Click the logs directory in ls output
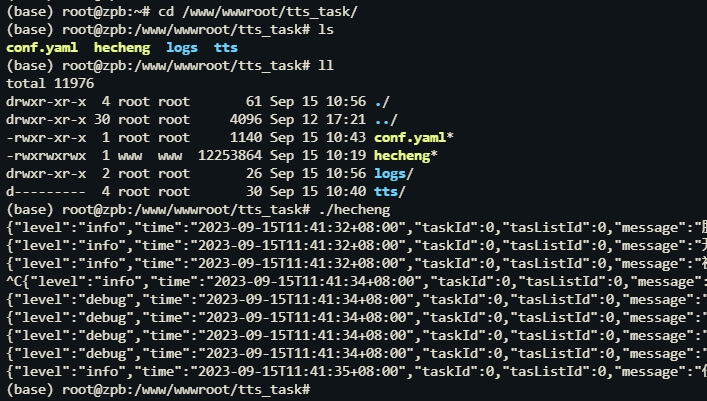This screenshot has width=707, height=401. (182, 47)
